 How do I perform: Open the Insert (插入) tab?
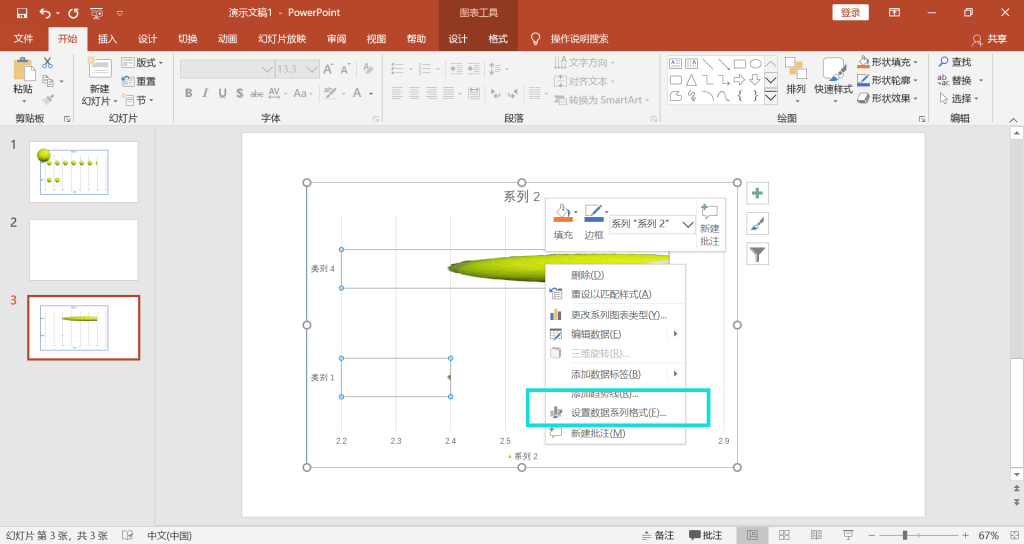[x=107, y=39]
